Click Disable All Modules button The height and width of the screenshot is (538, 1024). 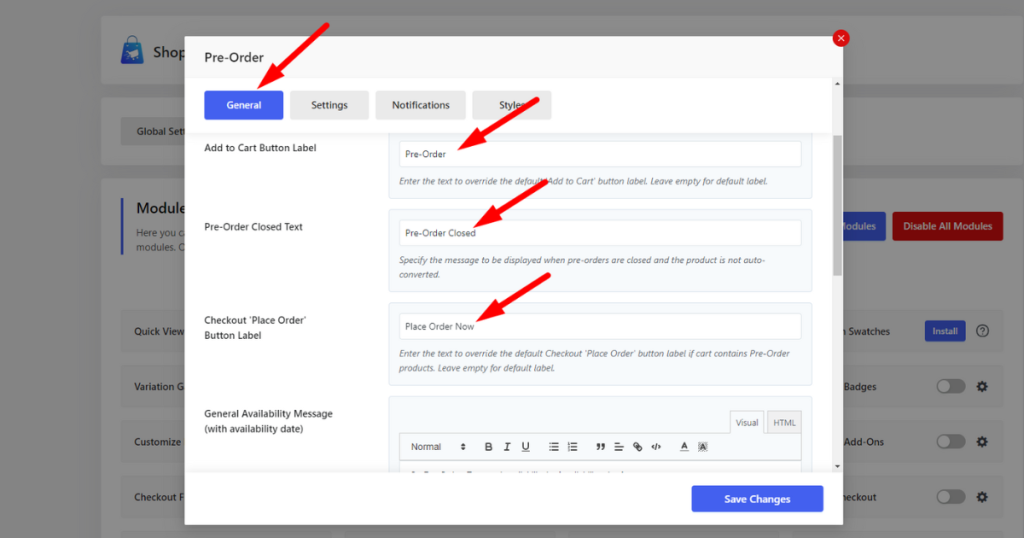point(948,226)
